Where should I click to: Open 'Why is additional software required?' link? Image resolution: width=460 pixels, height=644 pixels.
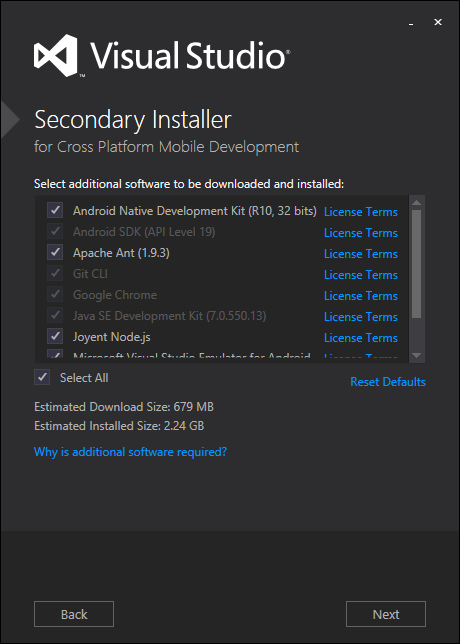130,452
